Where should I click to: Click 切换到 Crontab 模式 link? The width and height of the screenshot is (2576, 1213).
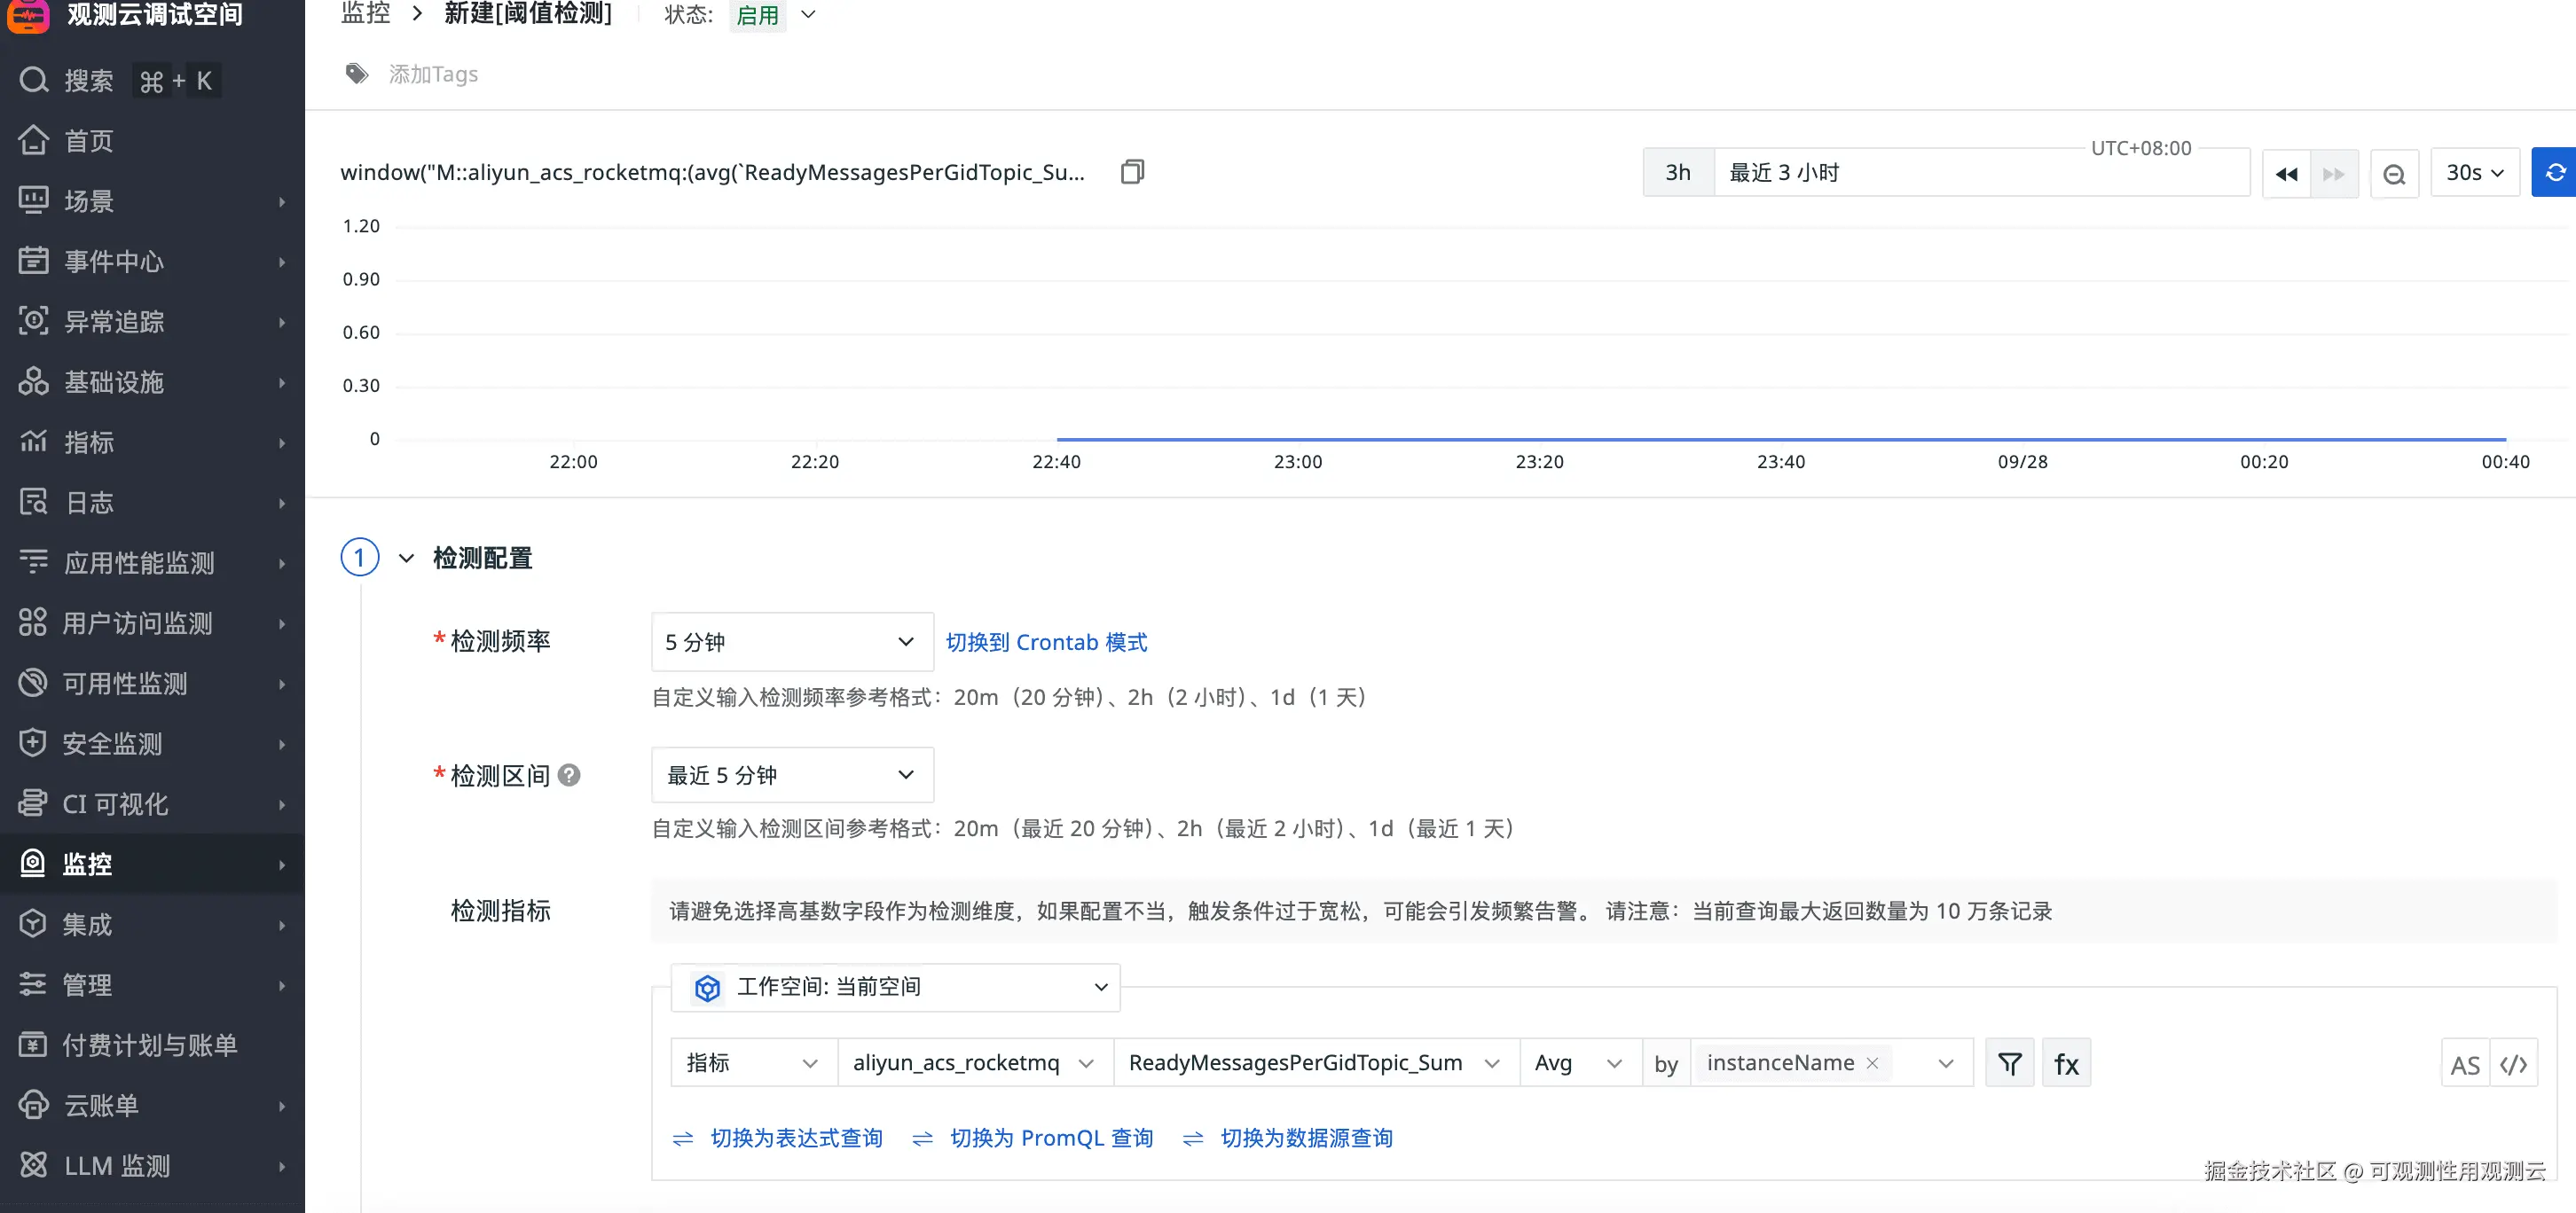click(x=1046, y=642)
